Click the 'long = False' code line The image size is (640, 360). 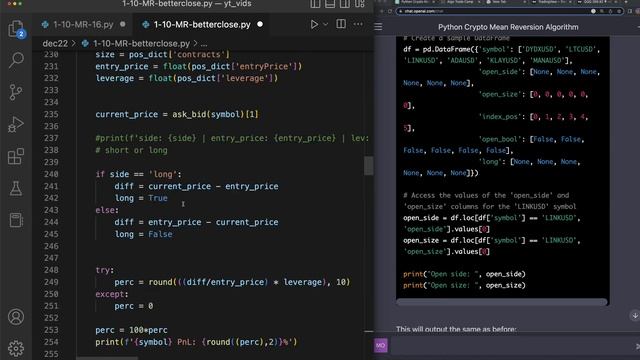(143, 234)
